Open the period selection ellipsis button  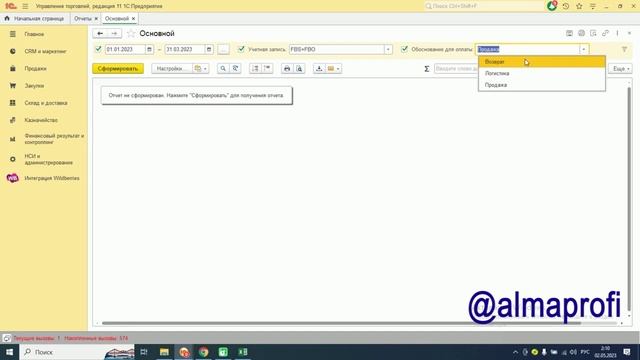coord(223,49)
